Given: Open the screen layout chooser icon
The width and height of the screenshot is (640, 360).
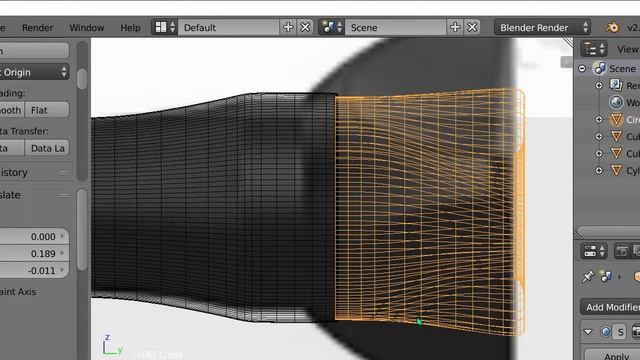Looking at the screenshot, I should (164, 27).
